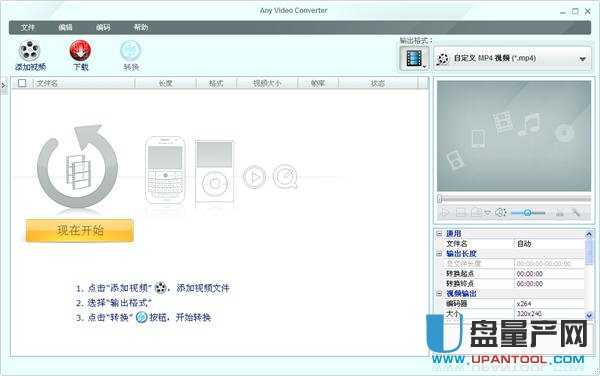Viewport: 600px width, 376px height.
Task: Open the 自定义 MP4 视频 output format dropdown
Action: point(512,59)
